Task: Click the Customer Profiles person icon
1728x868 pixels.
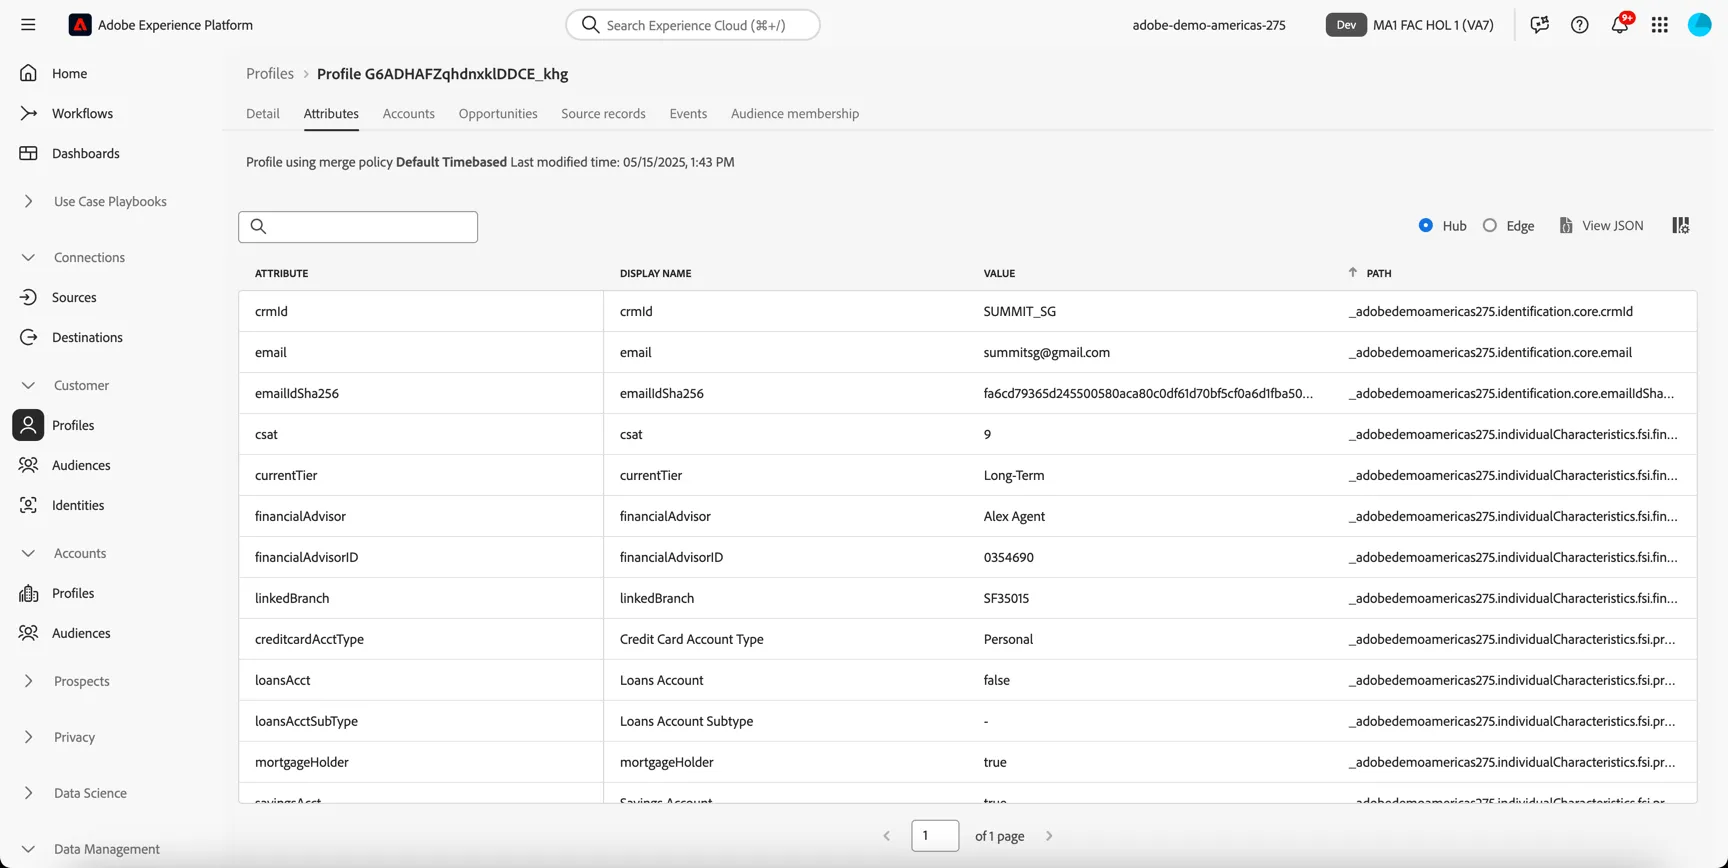Action: pyautogui.click(x=28, y=425)
